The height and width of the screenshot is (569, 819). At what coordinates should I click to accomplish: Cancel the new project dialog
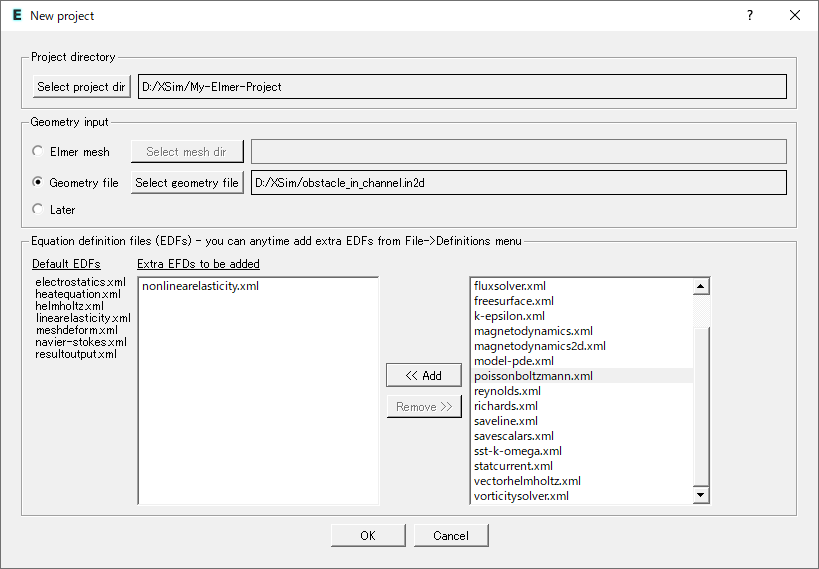[451, 536]
